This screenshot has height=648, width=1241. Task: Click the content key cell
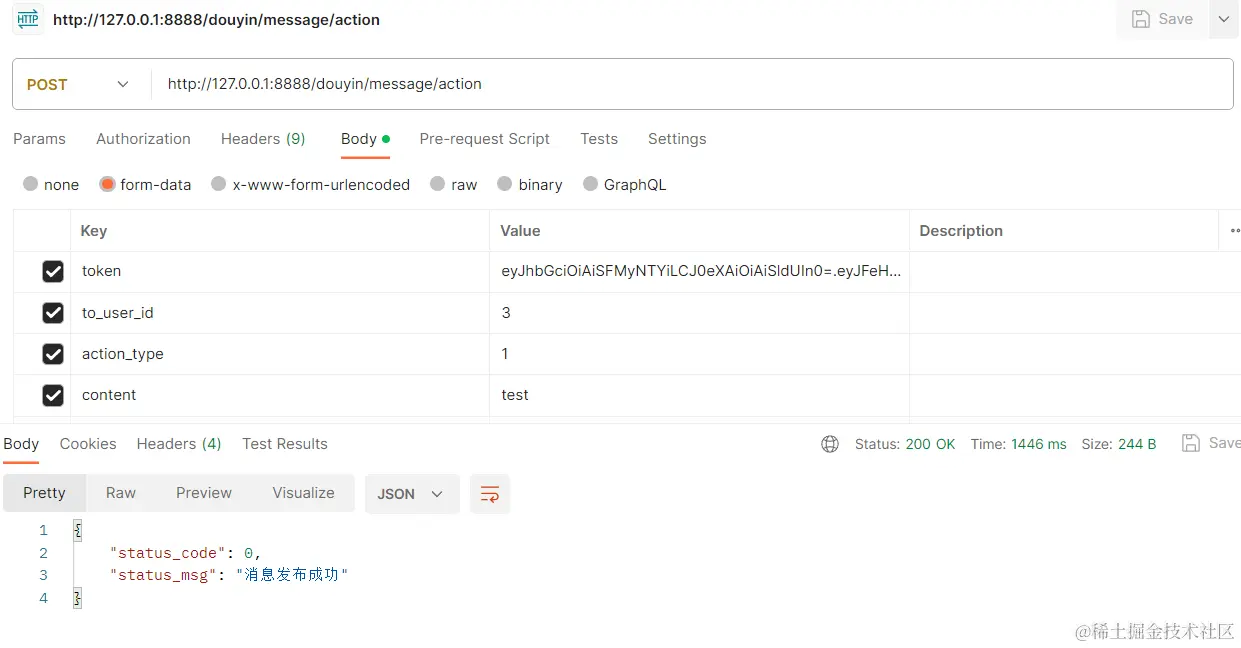point(280,395)
